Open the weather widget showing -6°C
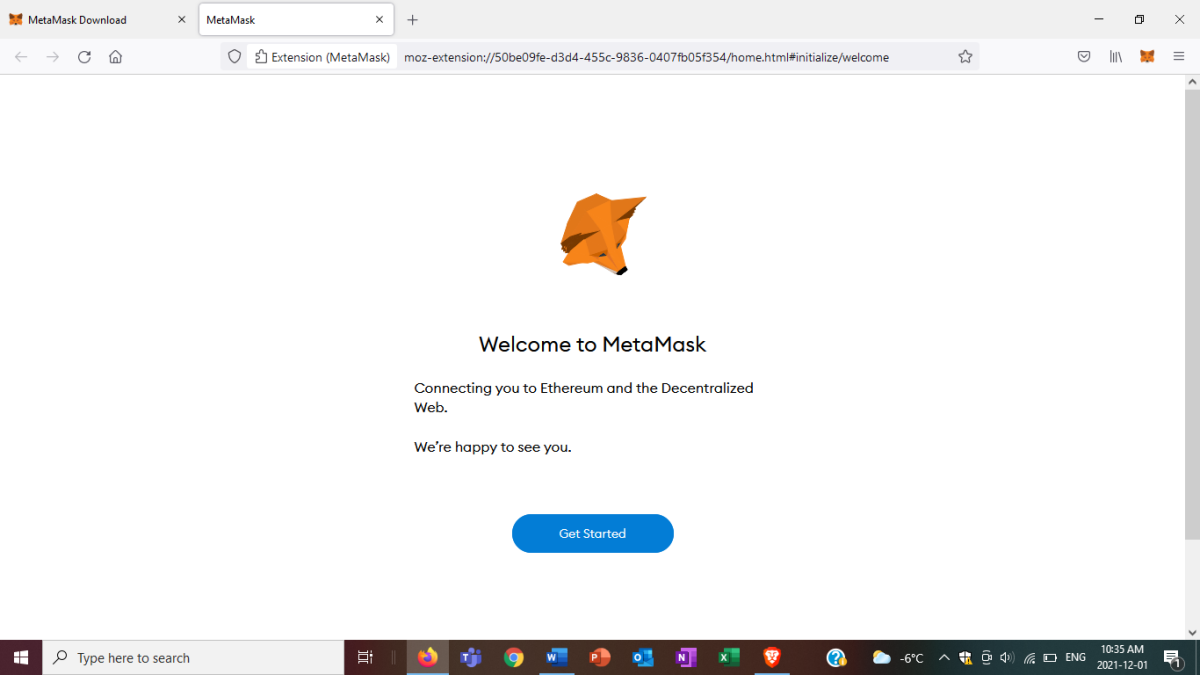This screenshot has width=1200, height=675. (x=898, y=658)
